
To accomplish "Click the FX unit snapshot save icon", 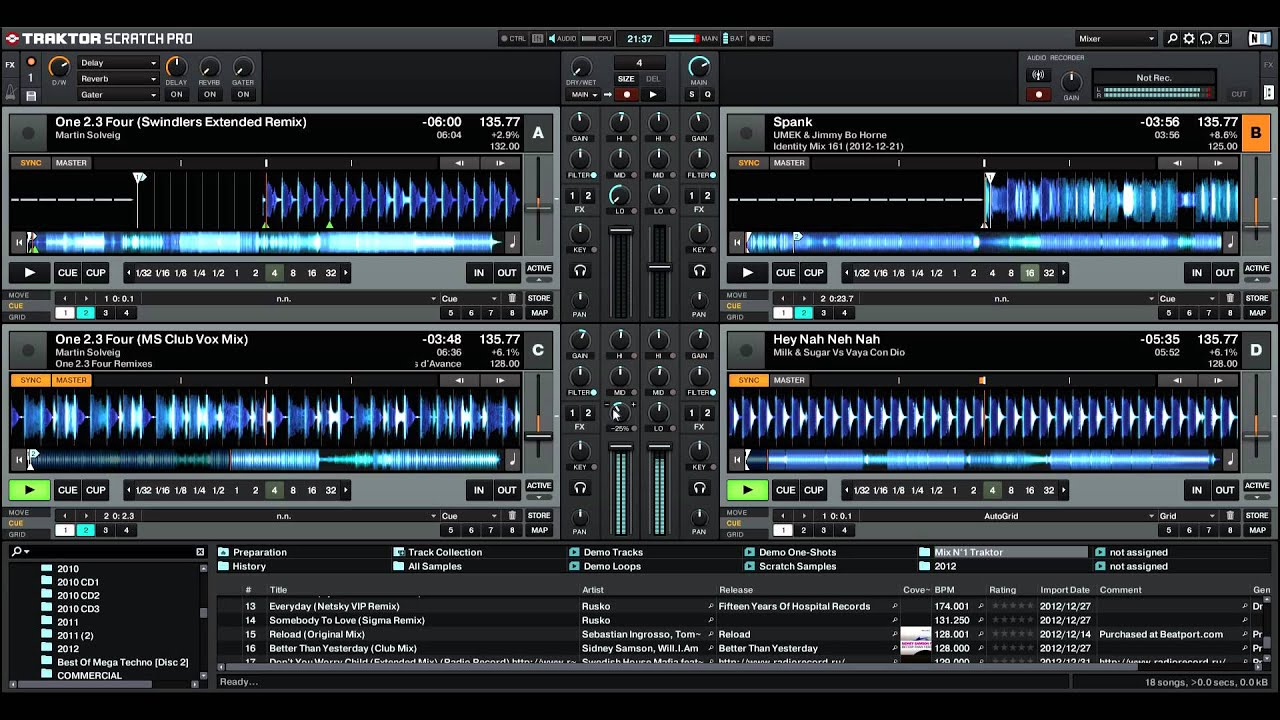I will (x=31, y=95).
